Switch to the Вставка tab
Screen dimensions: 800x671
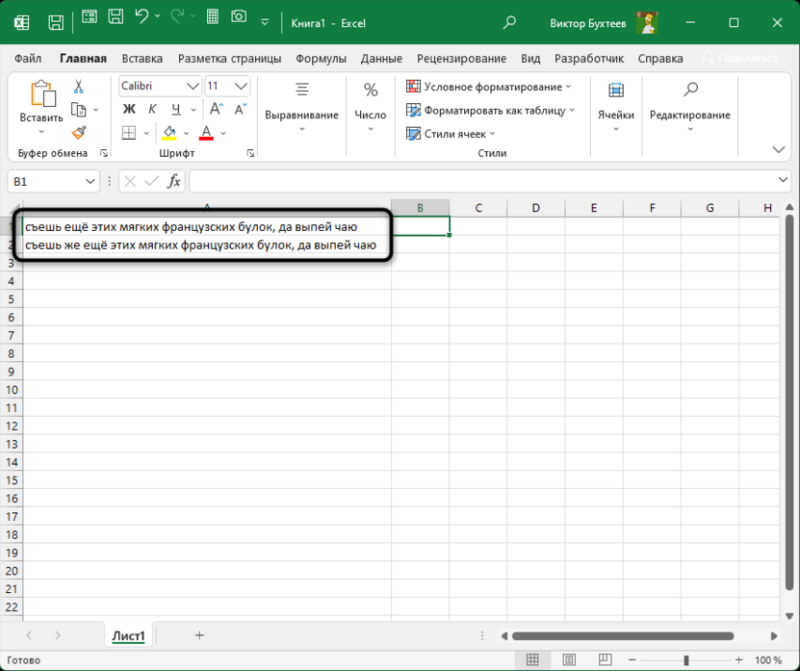[142, 59]
